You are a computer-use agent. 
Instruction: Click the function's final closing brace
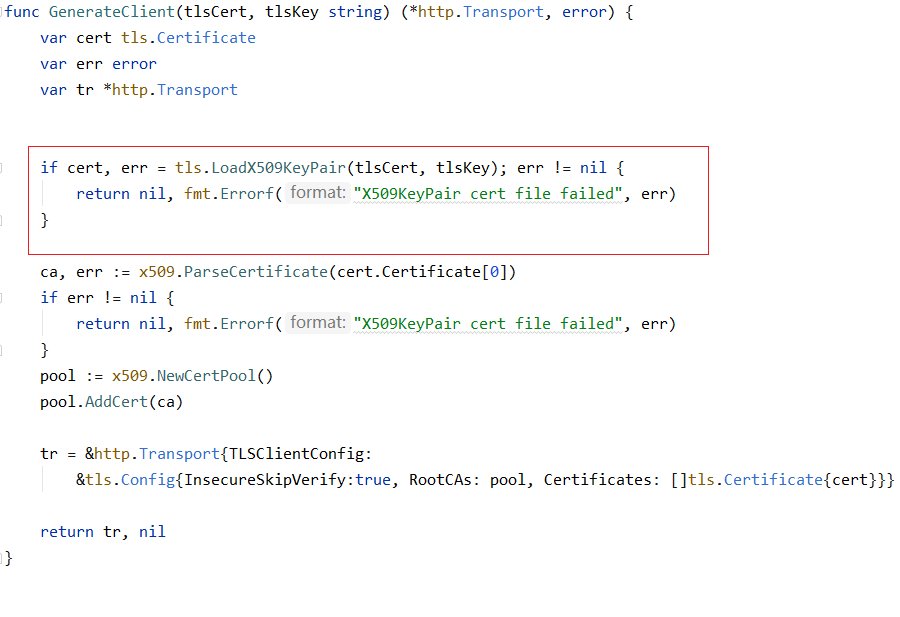coord(9,558)
